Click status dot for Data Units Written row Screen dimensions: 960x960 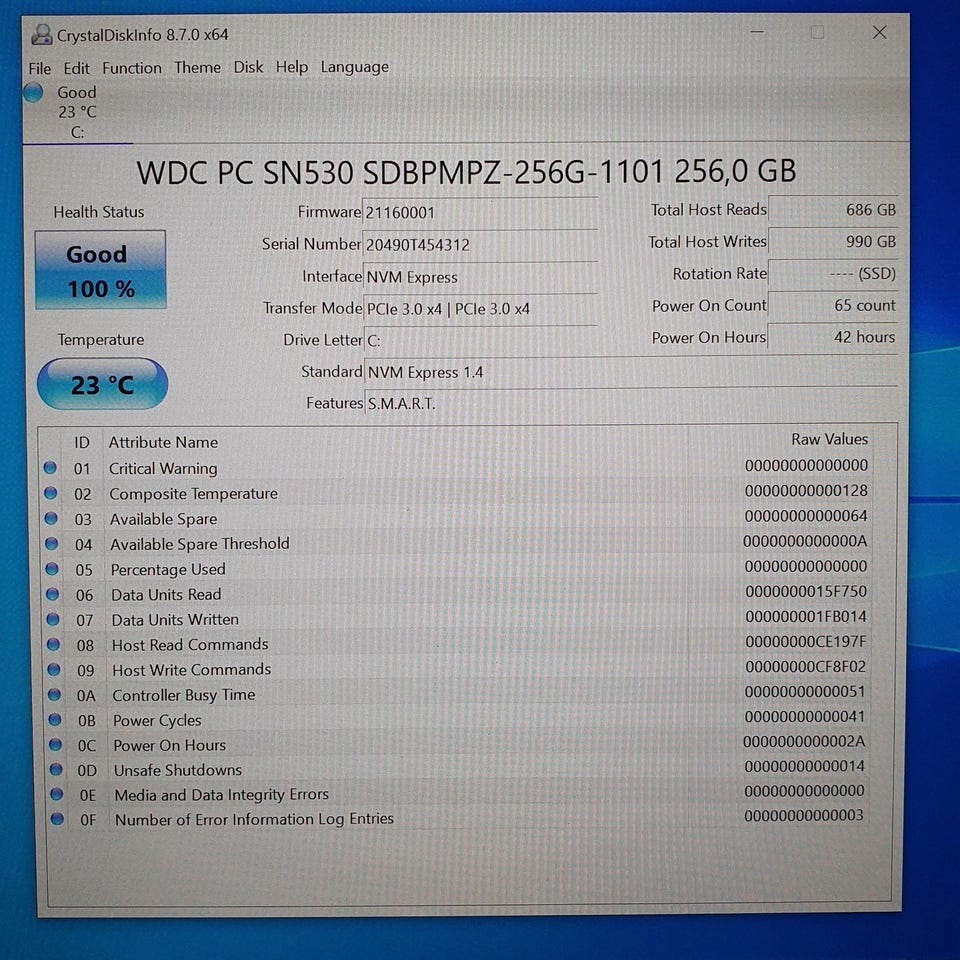pos(53,619)
